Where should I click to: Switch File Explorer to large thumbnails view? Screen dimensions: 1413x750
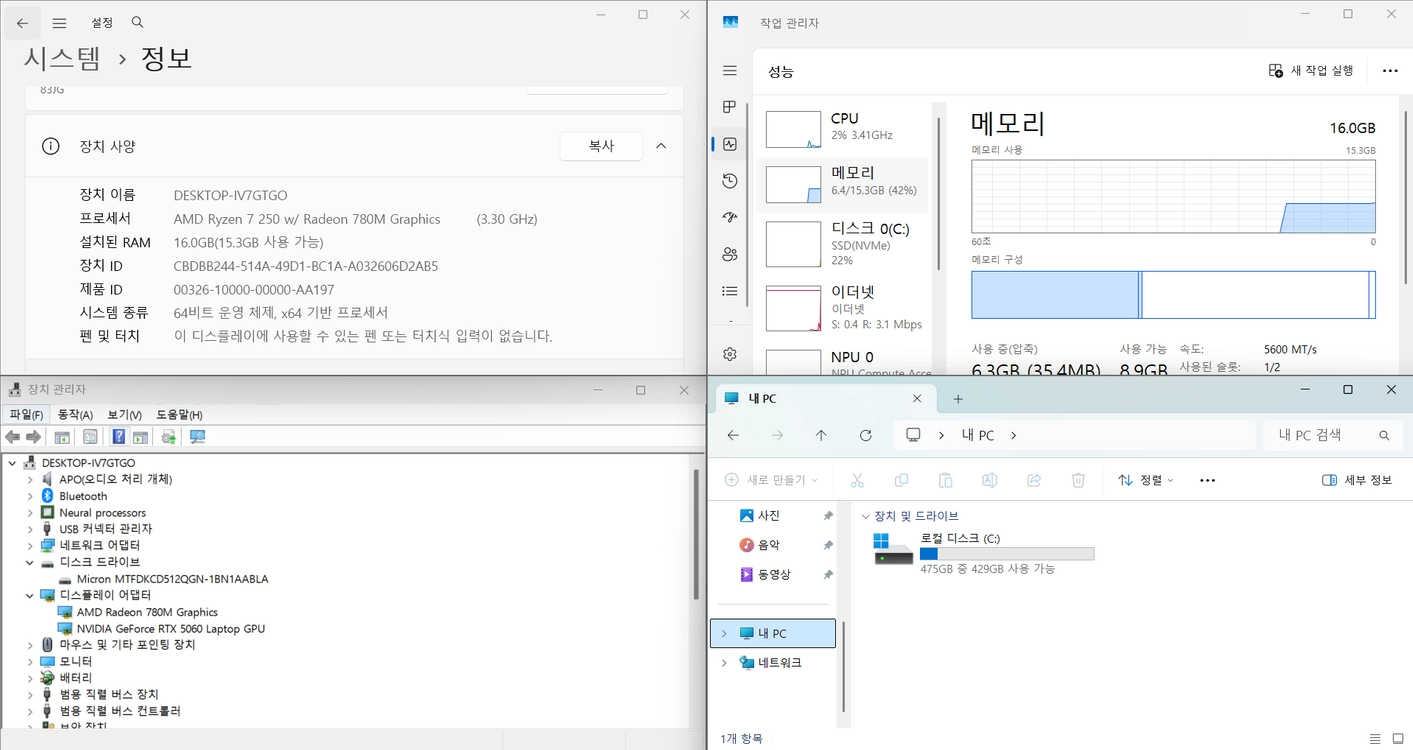point(1398,738)
